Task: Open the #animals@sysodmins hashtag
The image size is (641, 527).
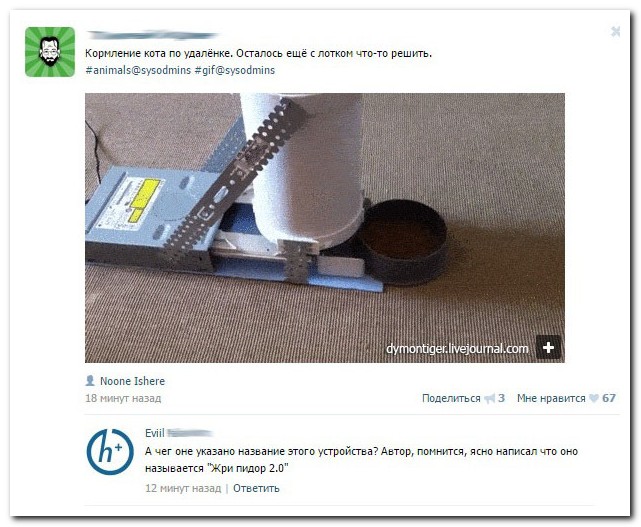Action: tap(138, 70)
